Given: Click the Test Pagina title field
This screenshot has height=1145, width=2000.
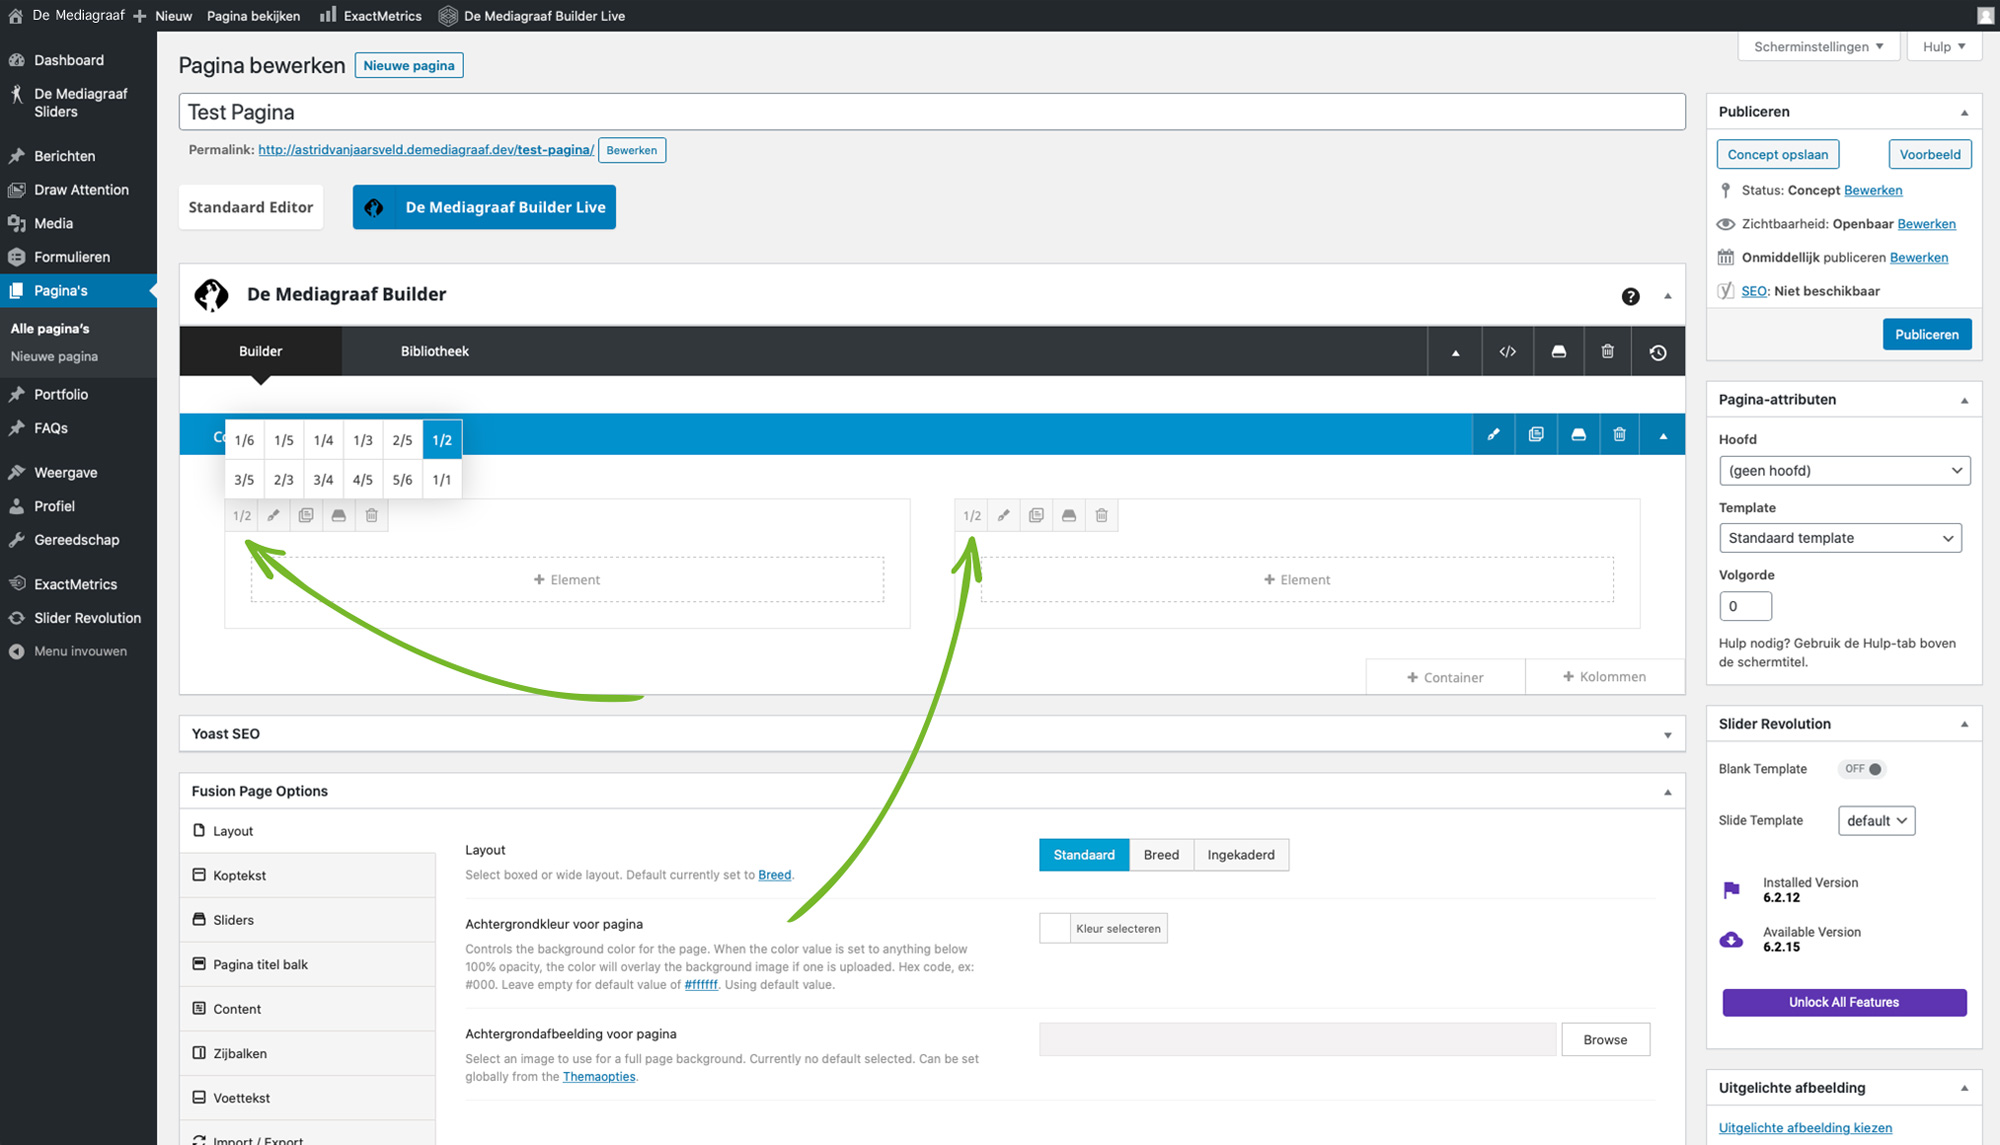Looking at the screenshot, I should tap(930, 112).
